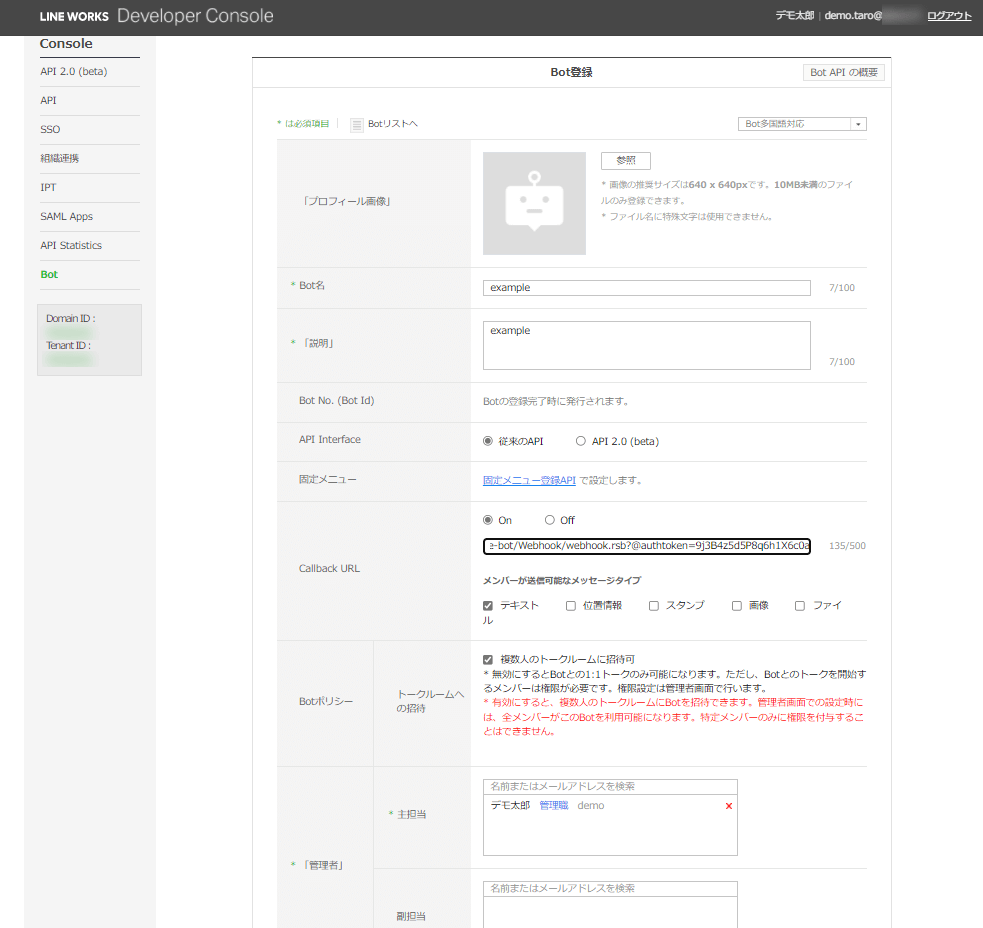Viewport: 983px width, 928px height.
Task: Toggle 複数人のトークルームに招待可 checkbox
Action: point(488,660)
